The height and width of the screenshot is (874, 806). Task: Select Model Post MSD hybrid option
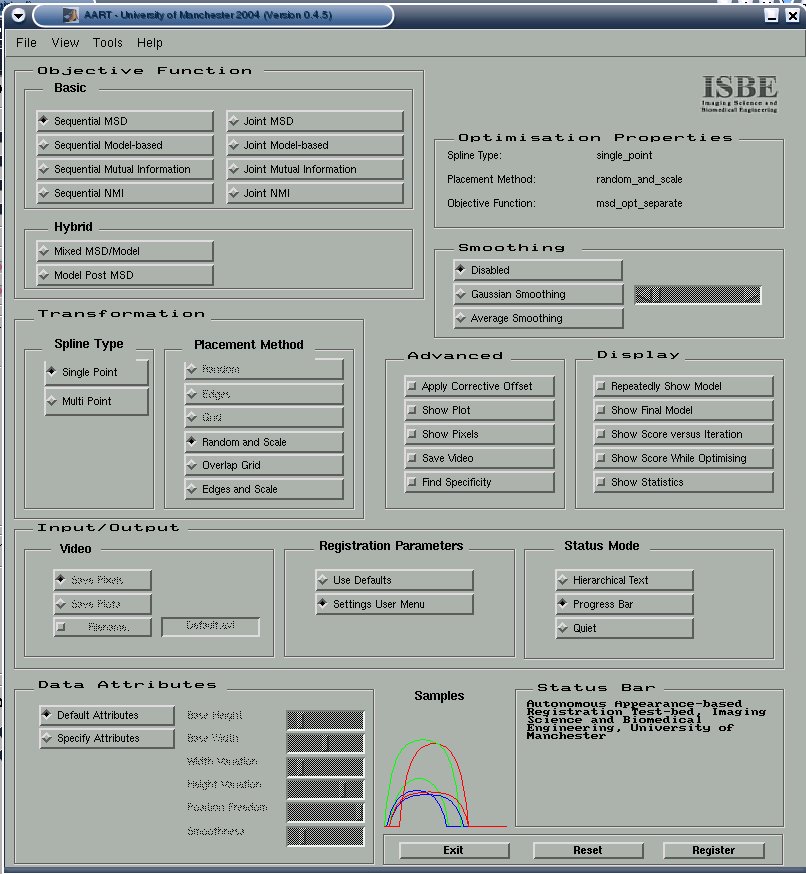coord(125,275)
